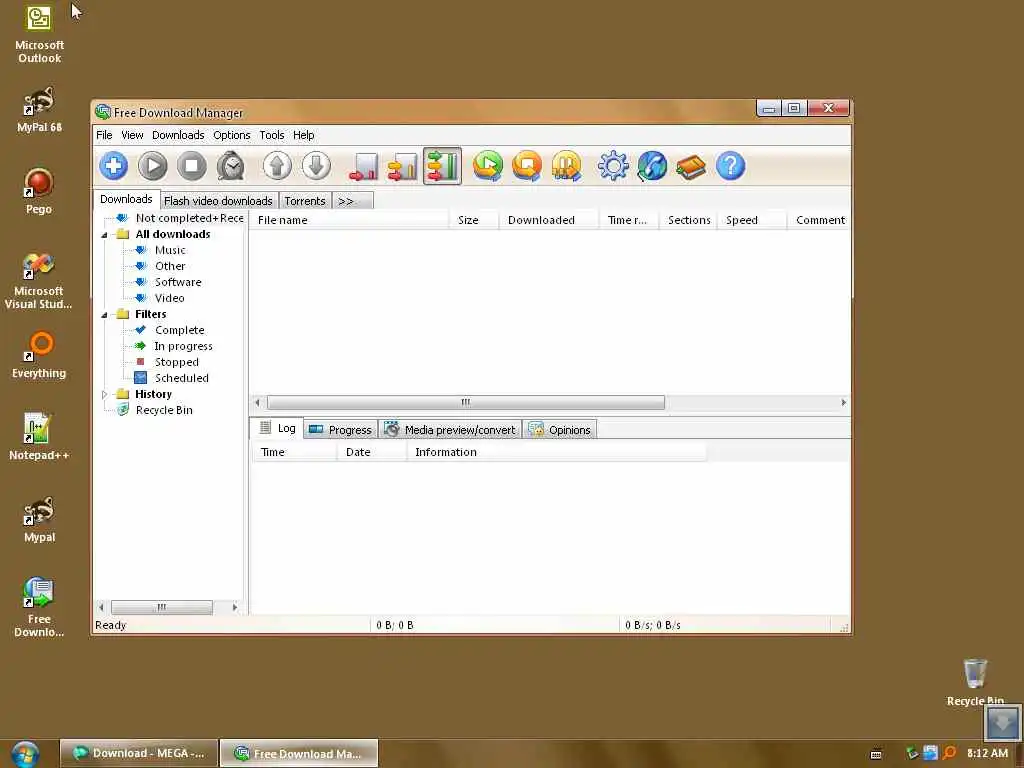Image resolution: width=1024 pixels, height=768 pixels.
Task: Move download down with the down arrow icon
Action: [316, 166]
